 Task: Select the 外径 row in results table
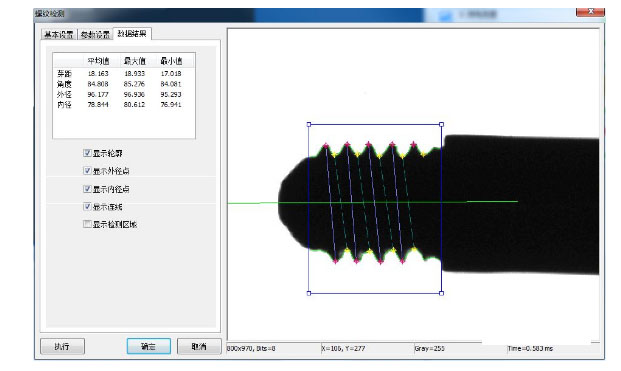click(124, 94)
